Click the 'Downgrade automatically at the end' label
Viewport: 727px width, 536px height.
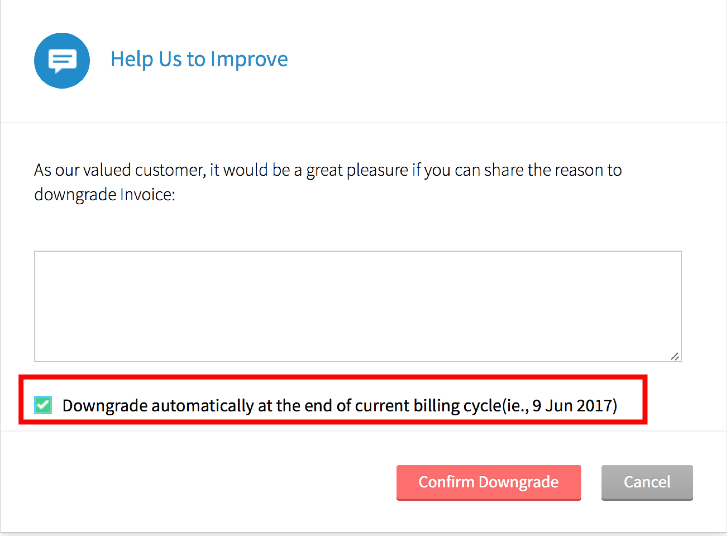[x=190, y=406]
